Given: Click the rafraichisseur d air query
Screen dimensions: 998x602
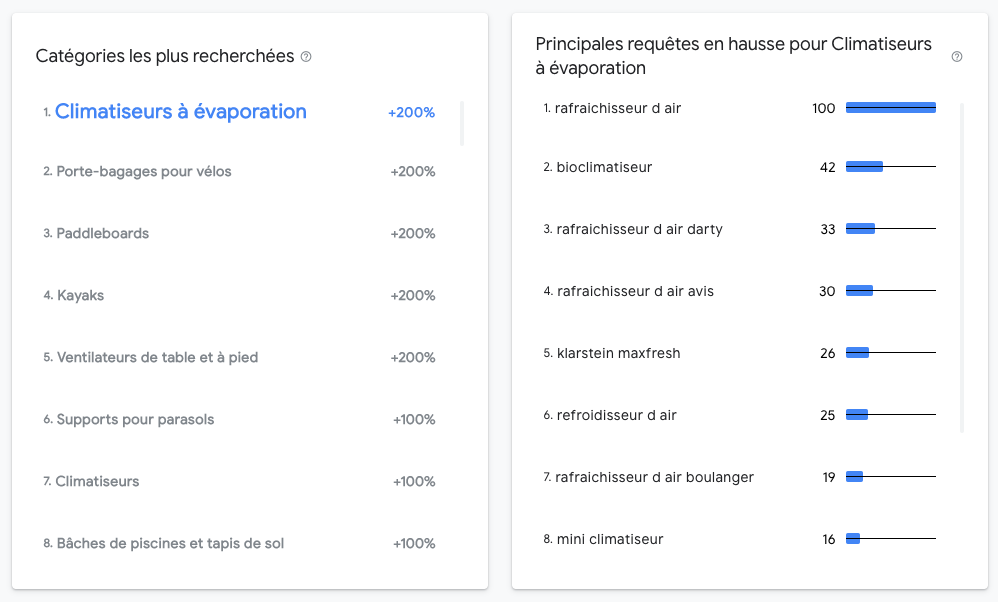Looking at the screenshot, I should point(617,108).
